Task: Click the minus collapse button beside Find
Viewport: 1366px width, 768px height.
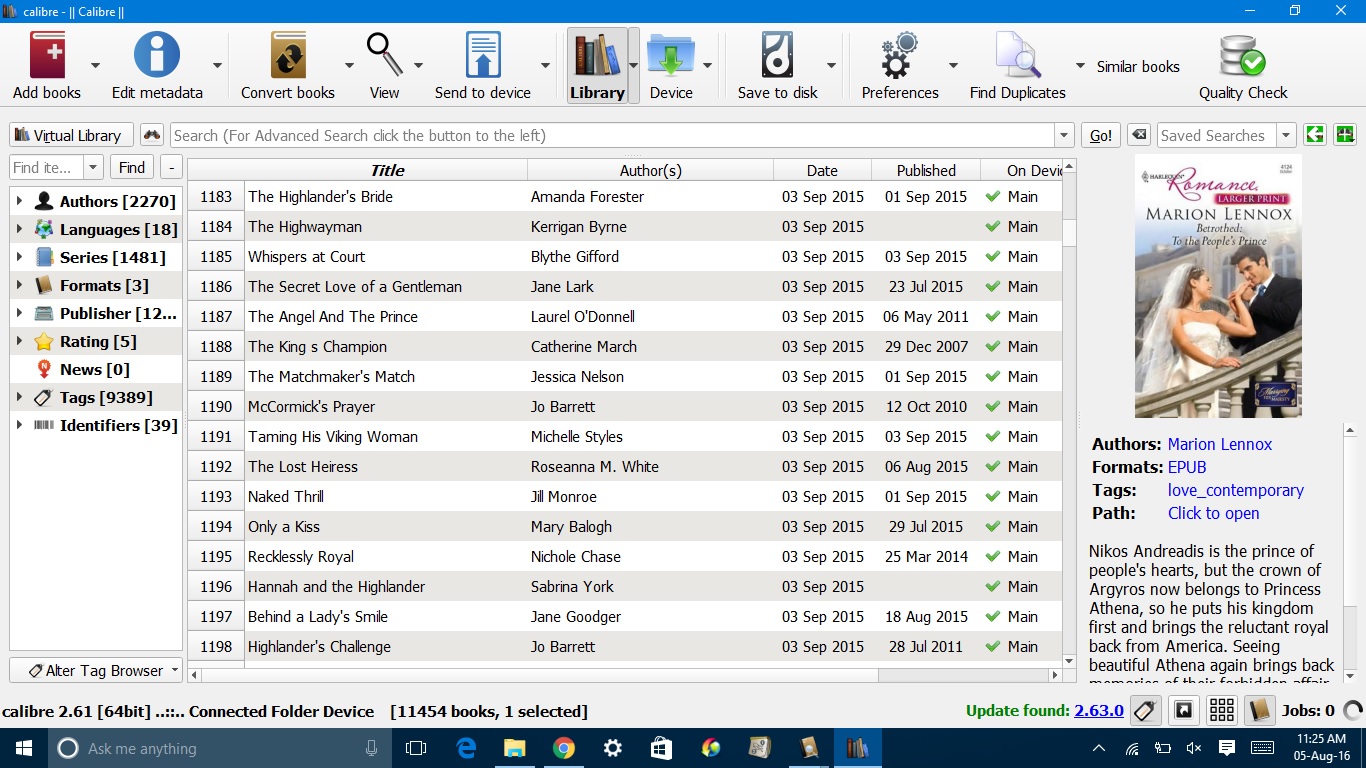Action: 171,167
